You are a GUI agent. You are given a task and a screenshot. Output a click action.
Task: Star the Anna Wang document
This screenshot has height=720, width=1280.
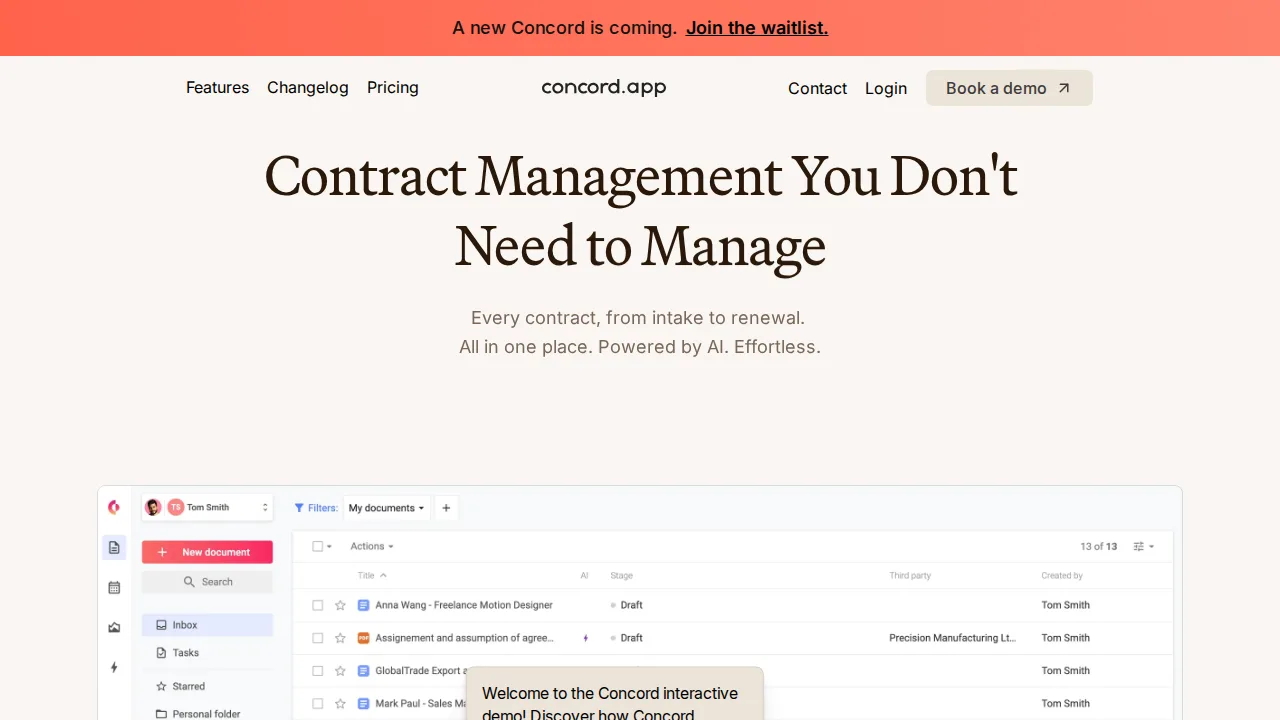click(340, 605)
